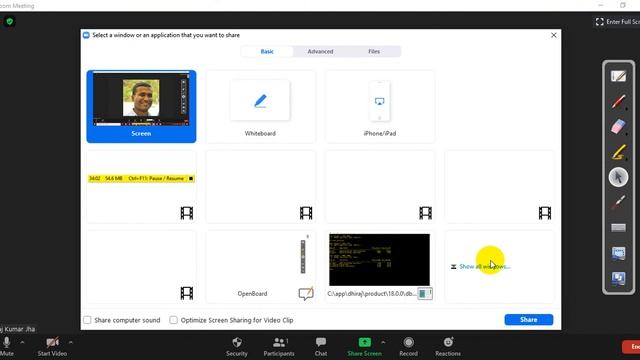This screenshot has height=360, width=640.
Task: Click the screen capture icon in OpenBoard toolbar
Action: click(618, 253)
